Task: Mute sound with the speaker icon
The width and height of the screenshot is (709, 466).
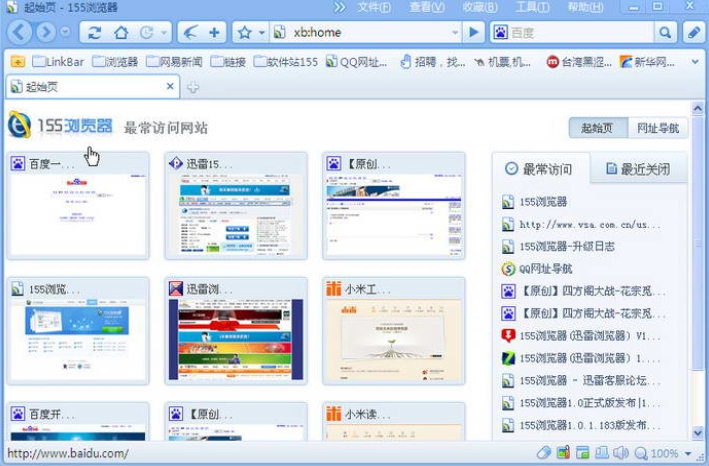Action: point(621,452)
